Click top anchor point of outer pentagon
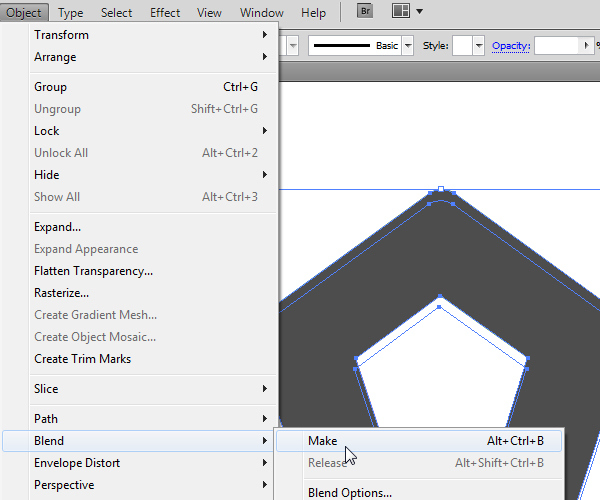The width and height of the screenshot is (600, 500). pyautogui.click(x=441, y=189)
